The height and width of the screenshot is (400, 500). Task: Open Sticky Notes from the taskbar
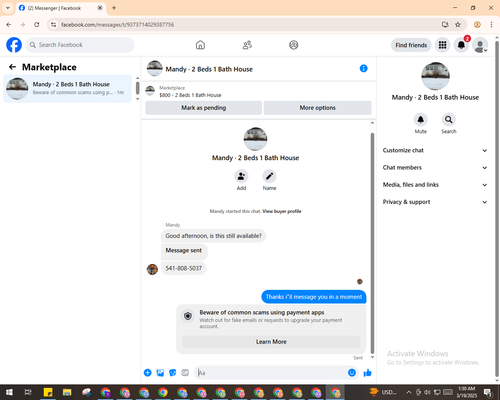pos(48,392)
